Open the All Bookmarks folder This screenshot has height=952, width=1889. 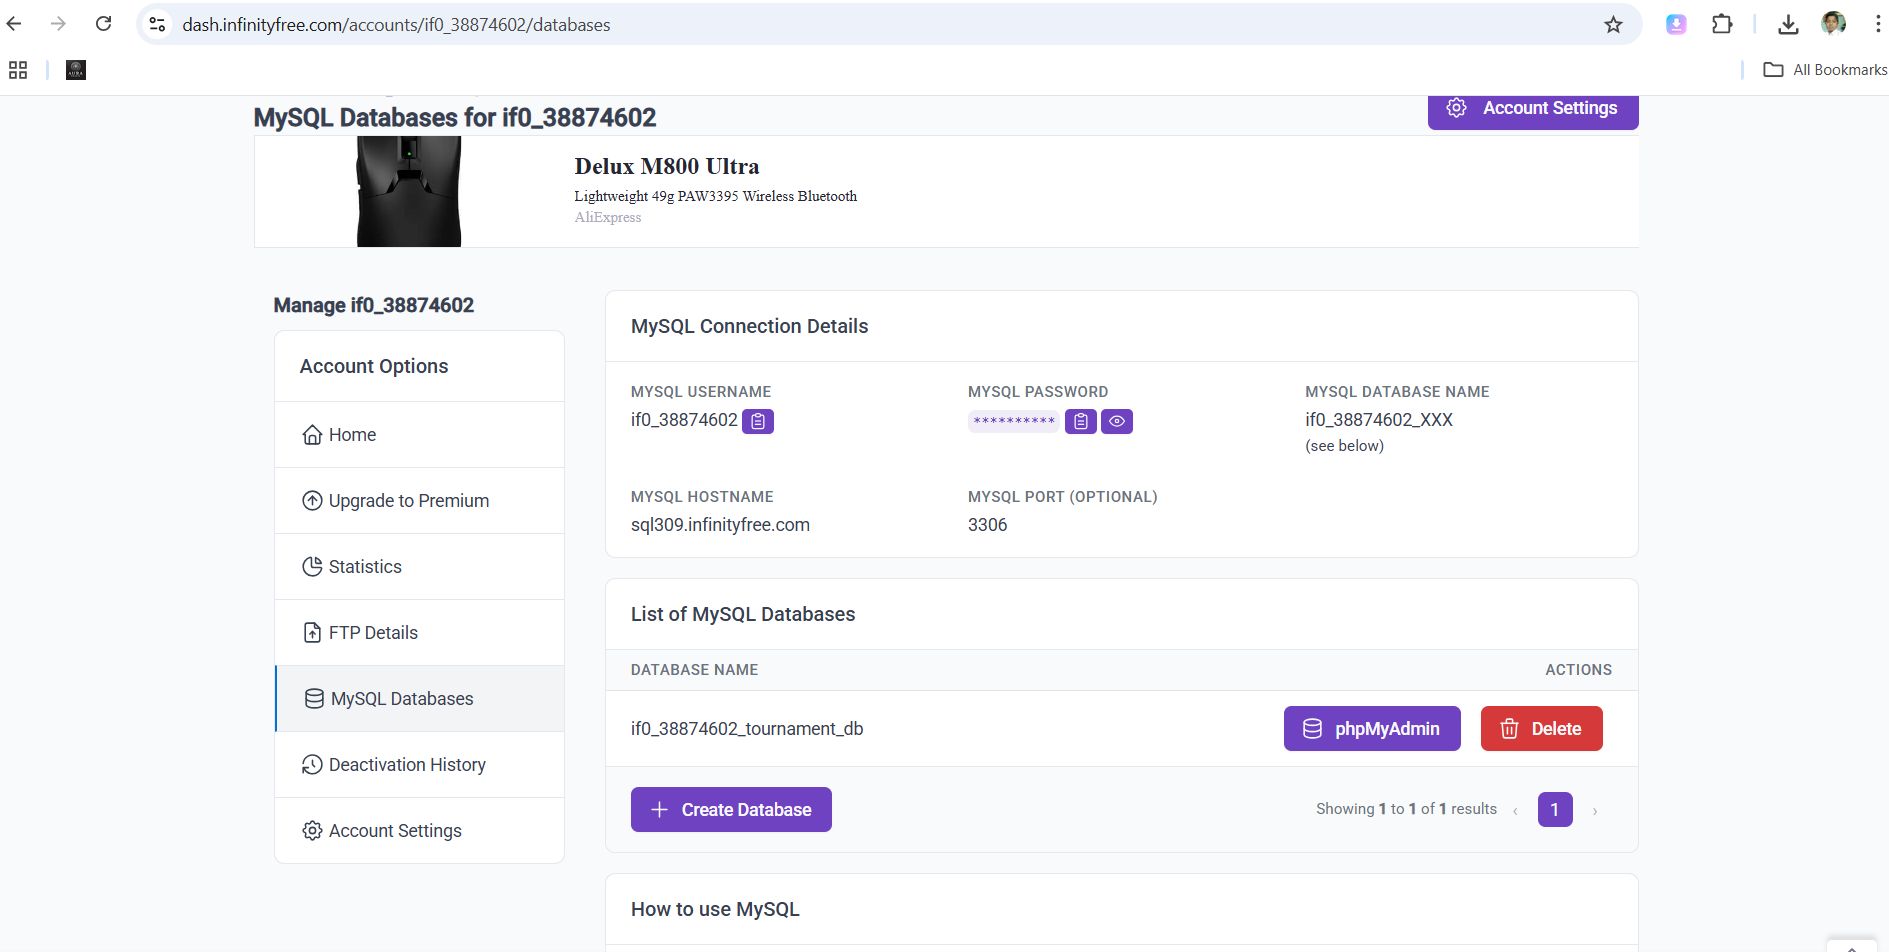[1825, 70]
